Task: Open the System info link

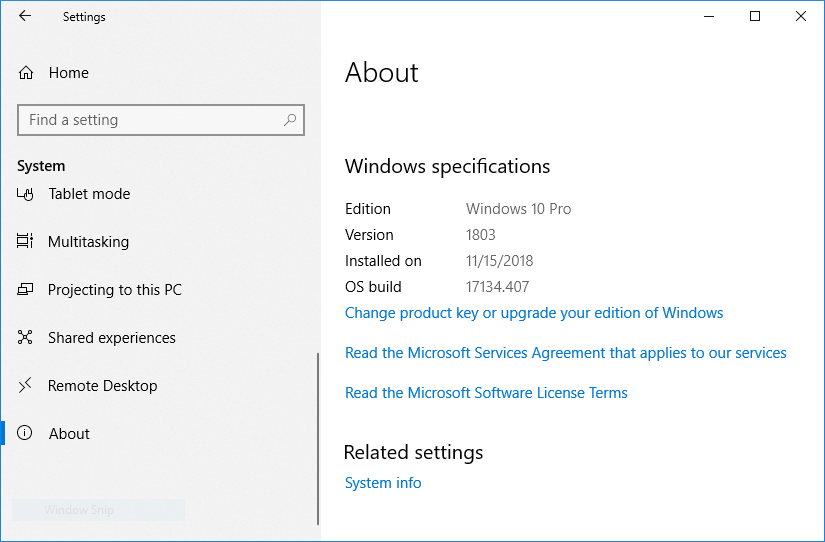Action: 383,483
